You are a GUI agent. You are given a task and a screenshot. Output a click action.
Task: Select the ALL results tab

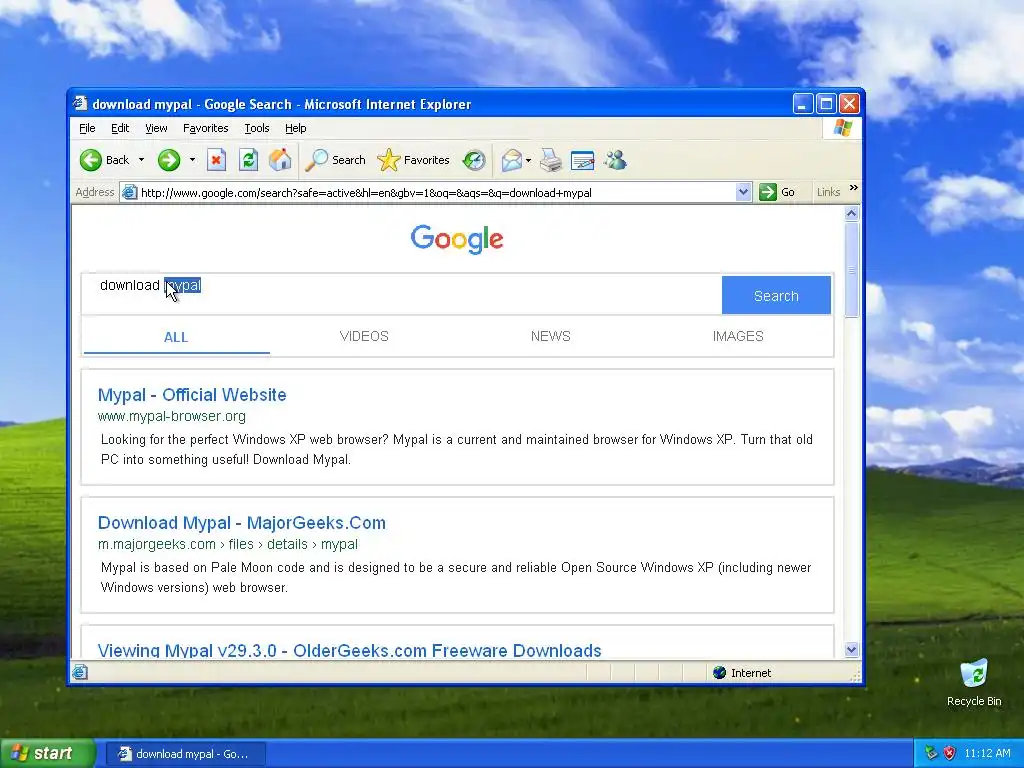pos(176,337)
